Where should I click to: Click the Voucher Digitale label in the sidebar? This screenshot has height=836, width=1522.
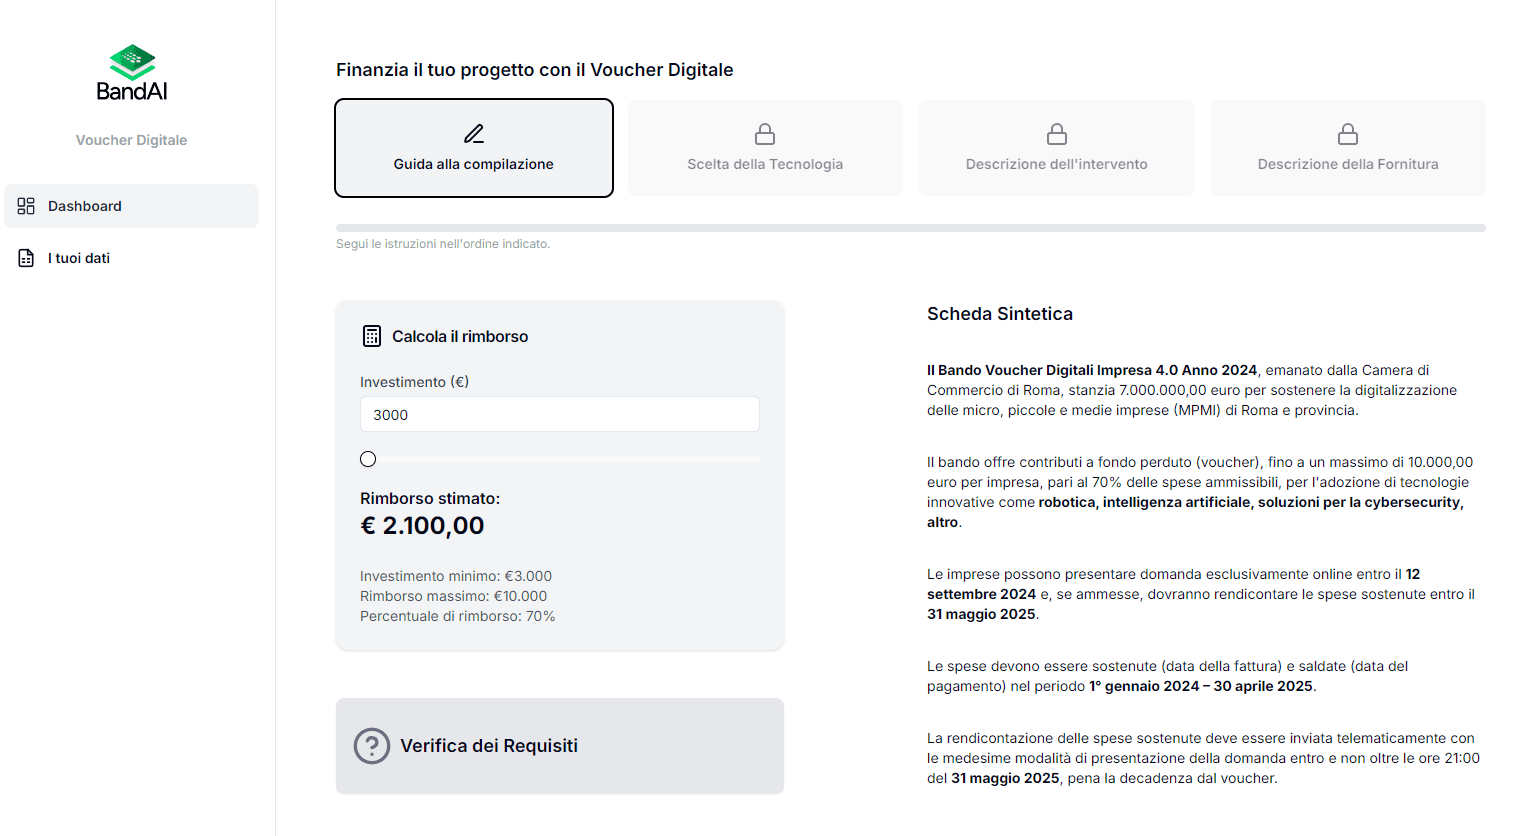[132, 140]
